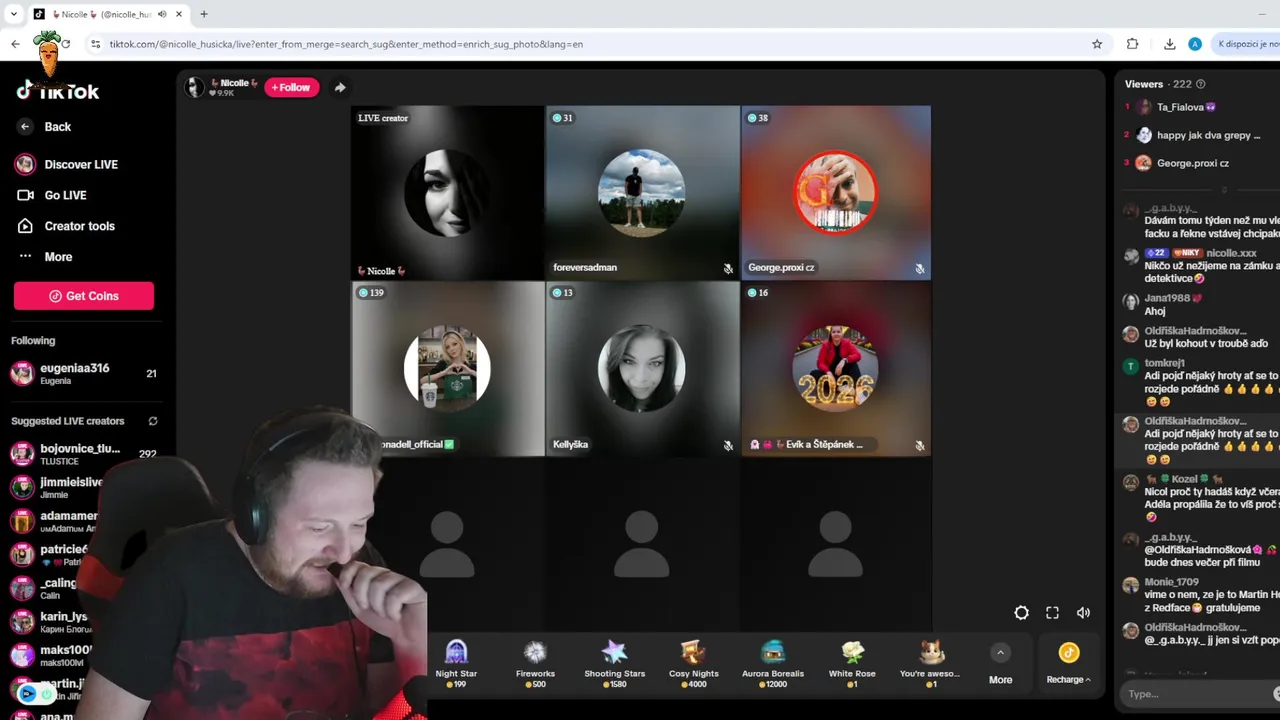
Task: View site information icon in address bar
Action: coord(95,44)
